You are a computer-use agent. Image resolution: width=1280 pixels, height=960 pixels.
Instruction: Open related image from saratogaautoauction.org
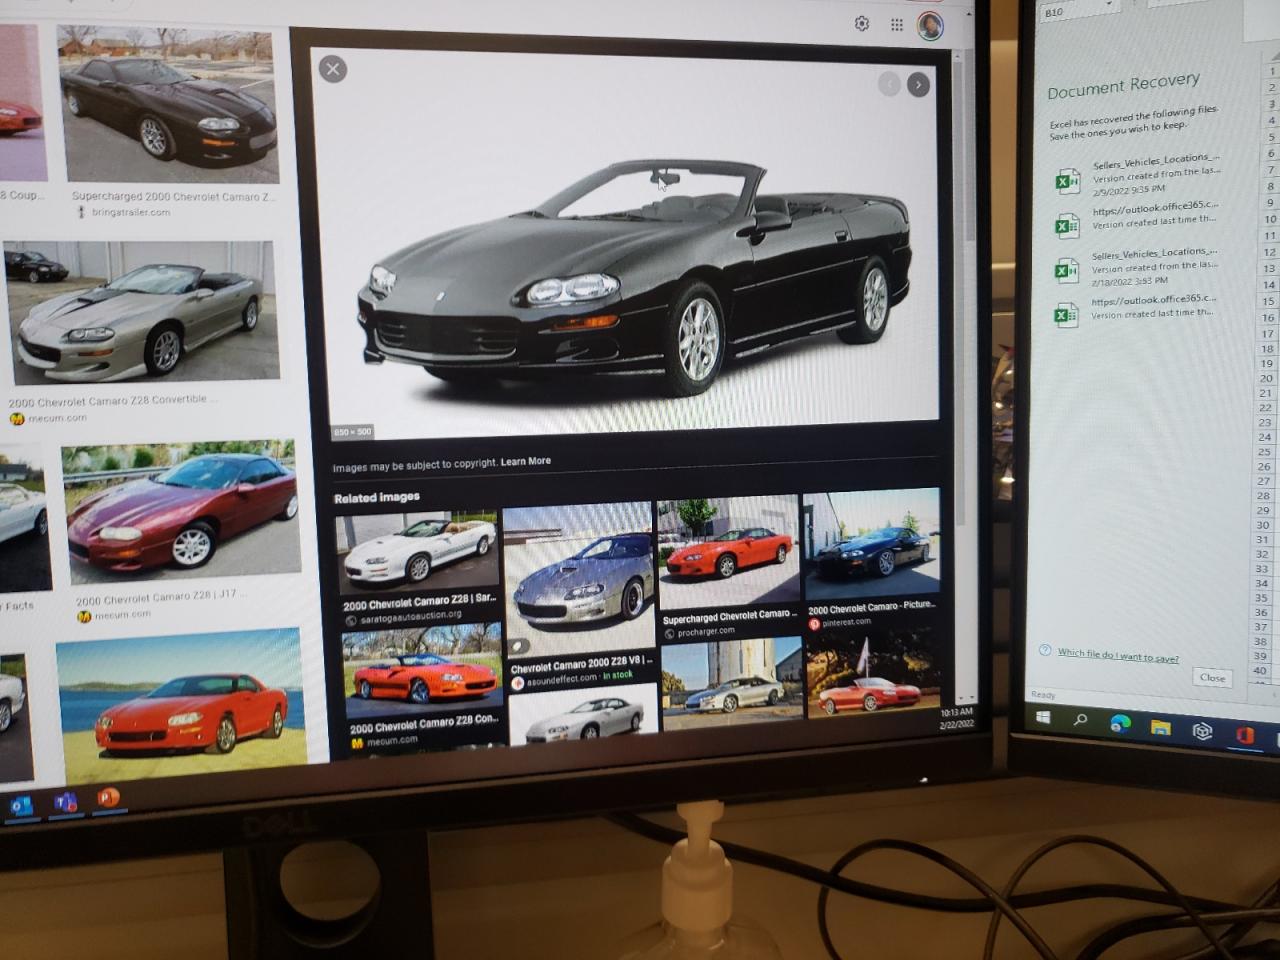click(x=416, y=554)
